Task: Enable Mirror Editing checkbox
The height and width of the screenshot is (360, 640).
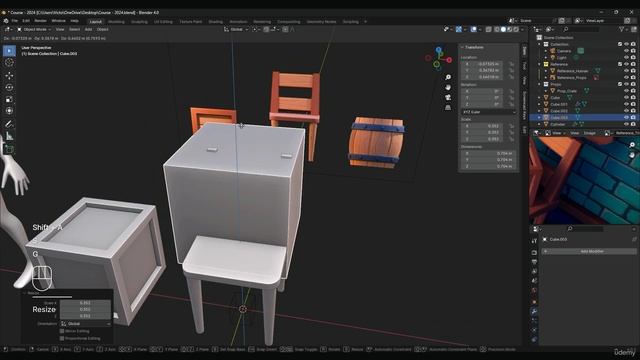Action: click(x=62, y=331)
